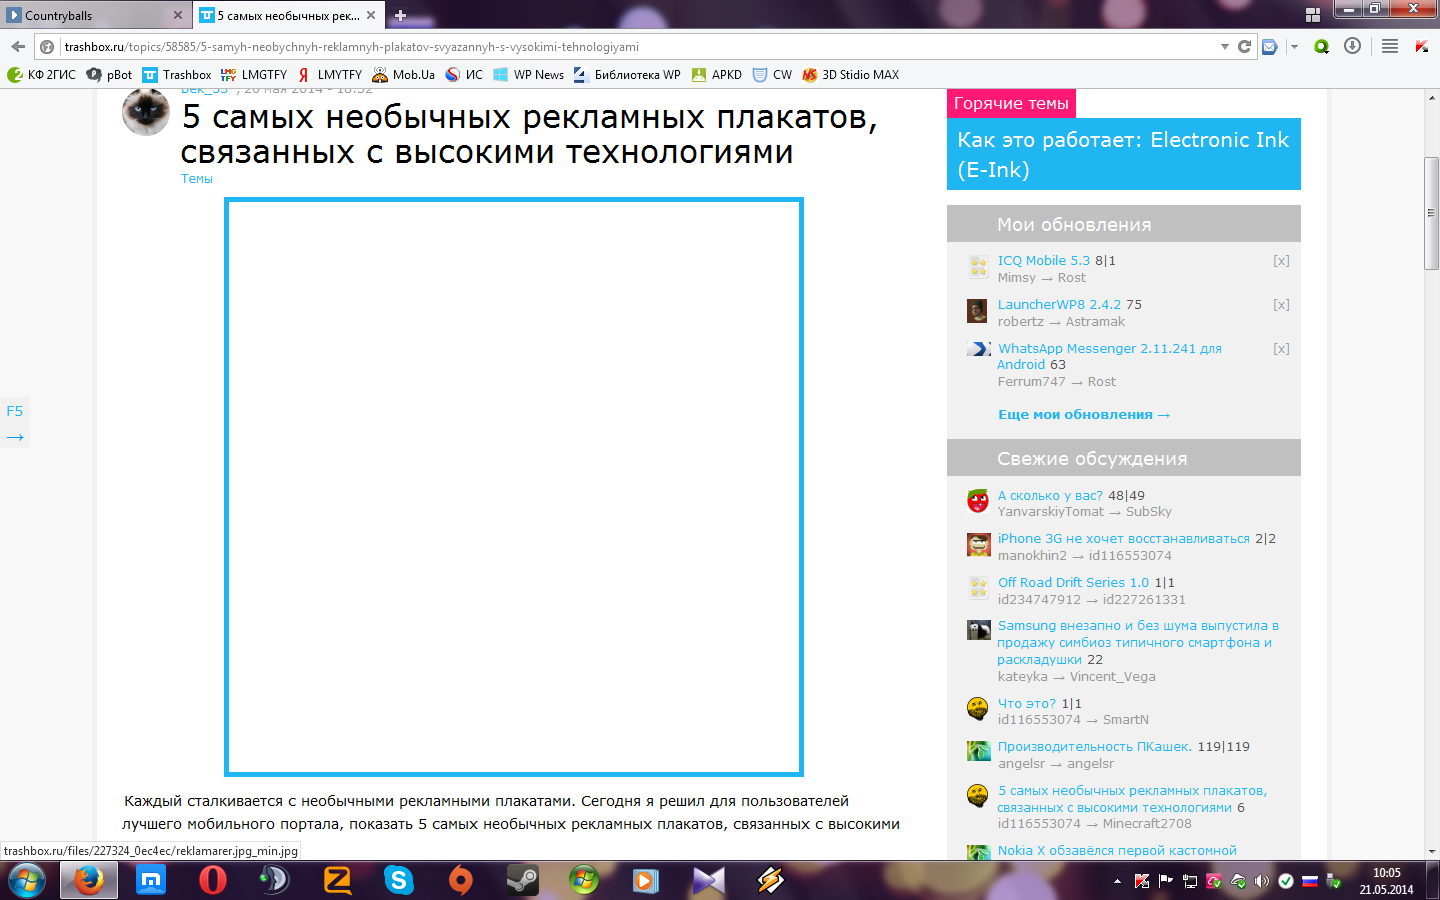The height and width of the screenshot is (900, 1440).
Task: Open hot topic 'Как это работает: Electronic Ink'
Action: [1123, 154]
